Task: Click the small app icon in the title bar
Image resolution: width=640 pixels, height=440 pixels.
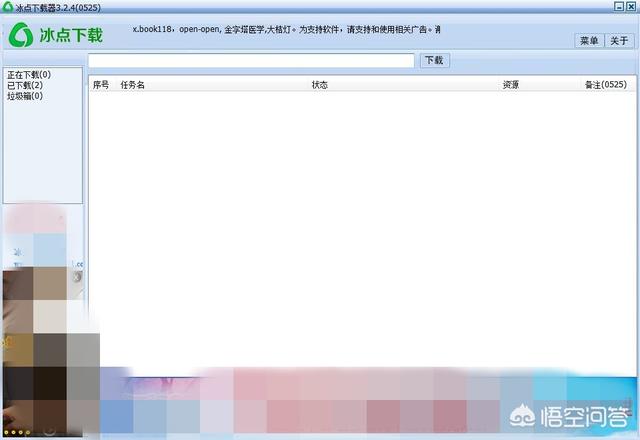Action: (7, 6)
